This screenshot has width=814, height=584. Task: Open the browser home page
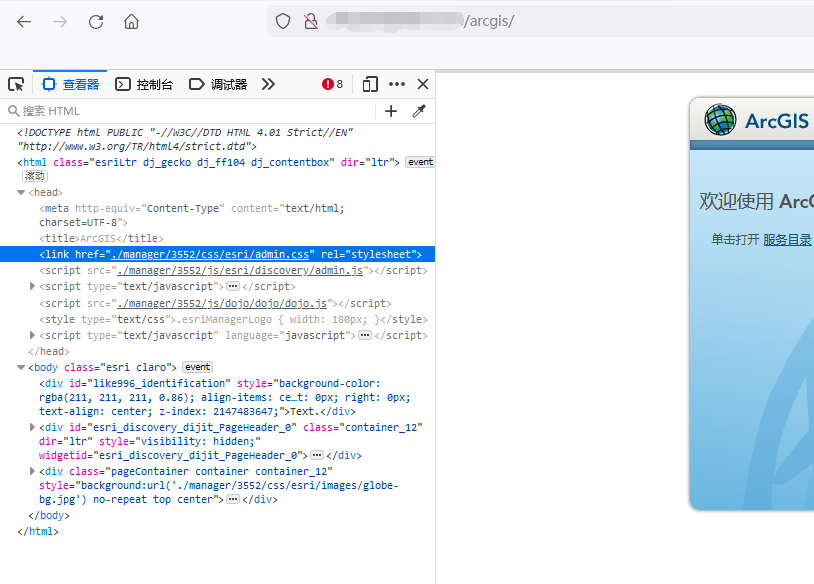(131, 22)
